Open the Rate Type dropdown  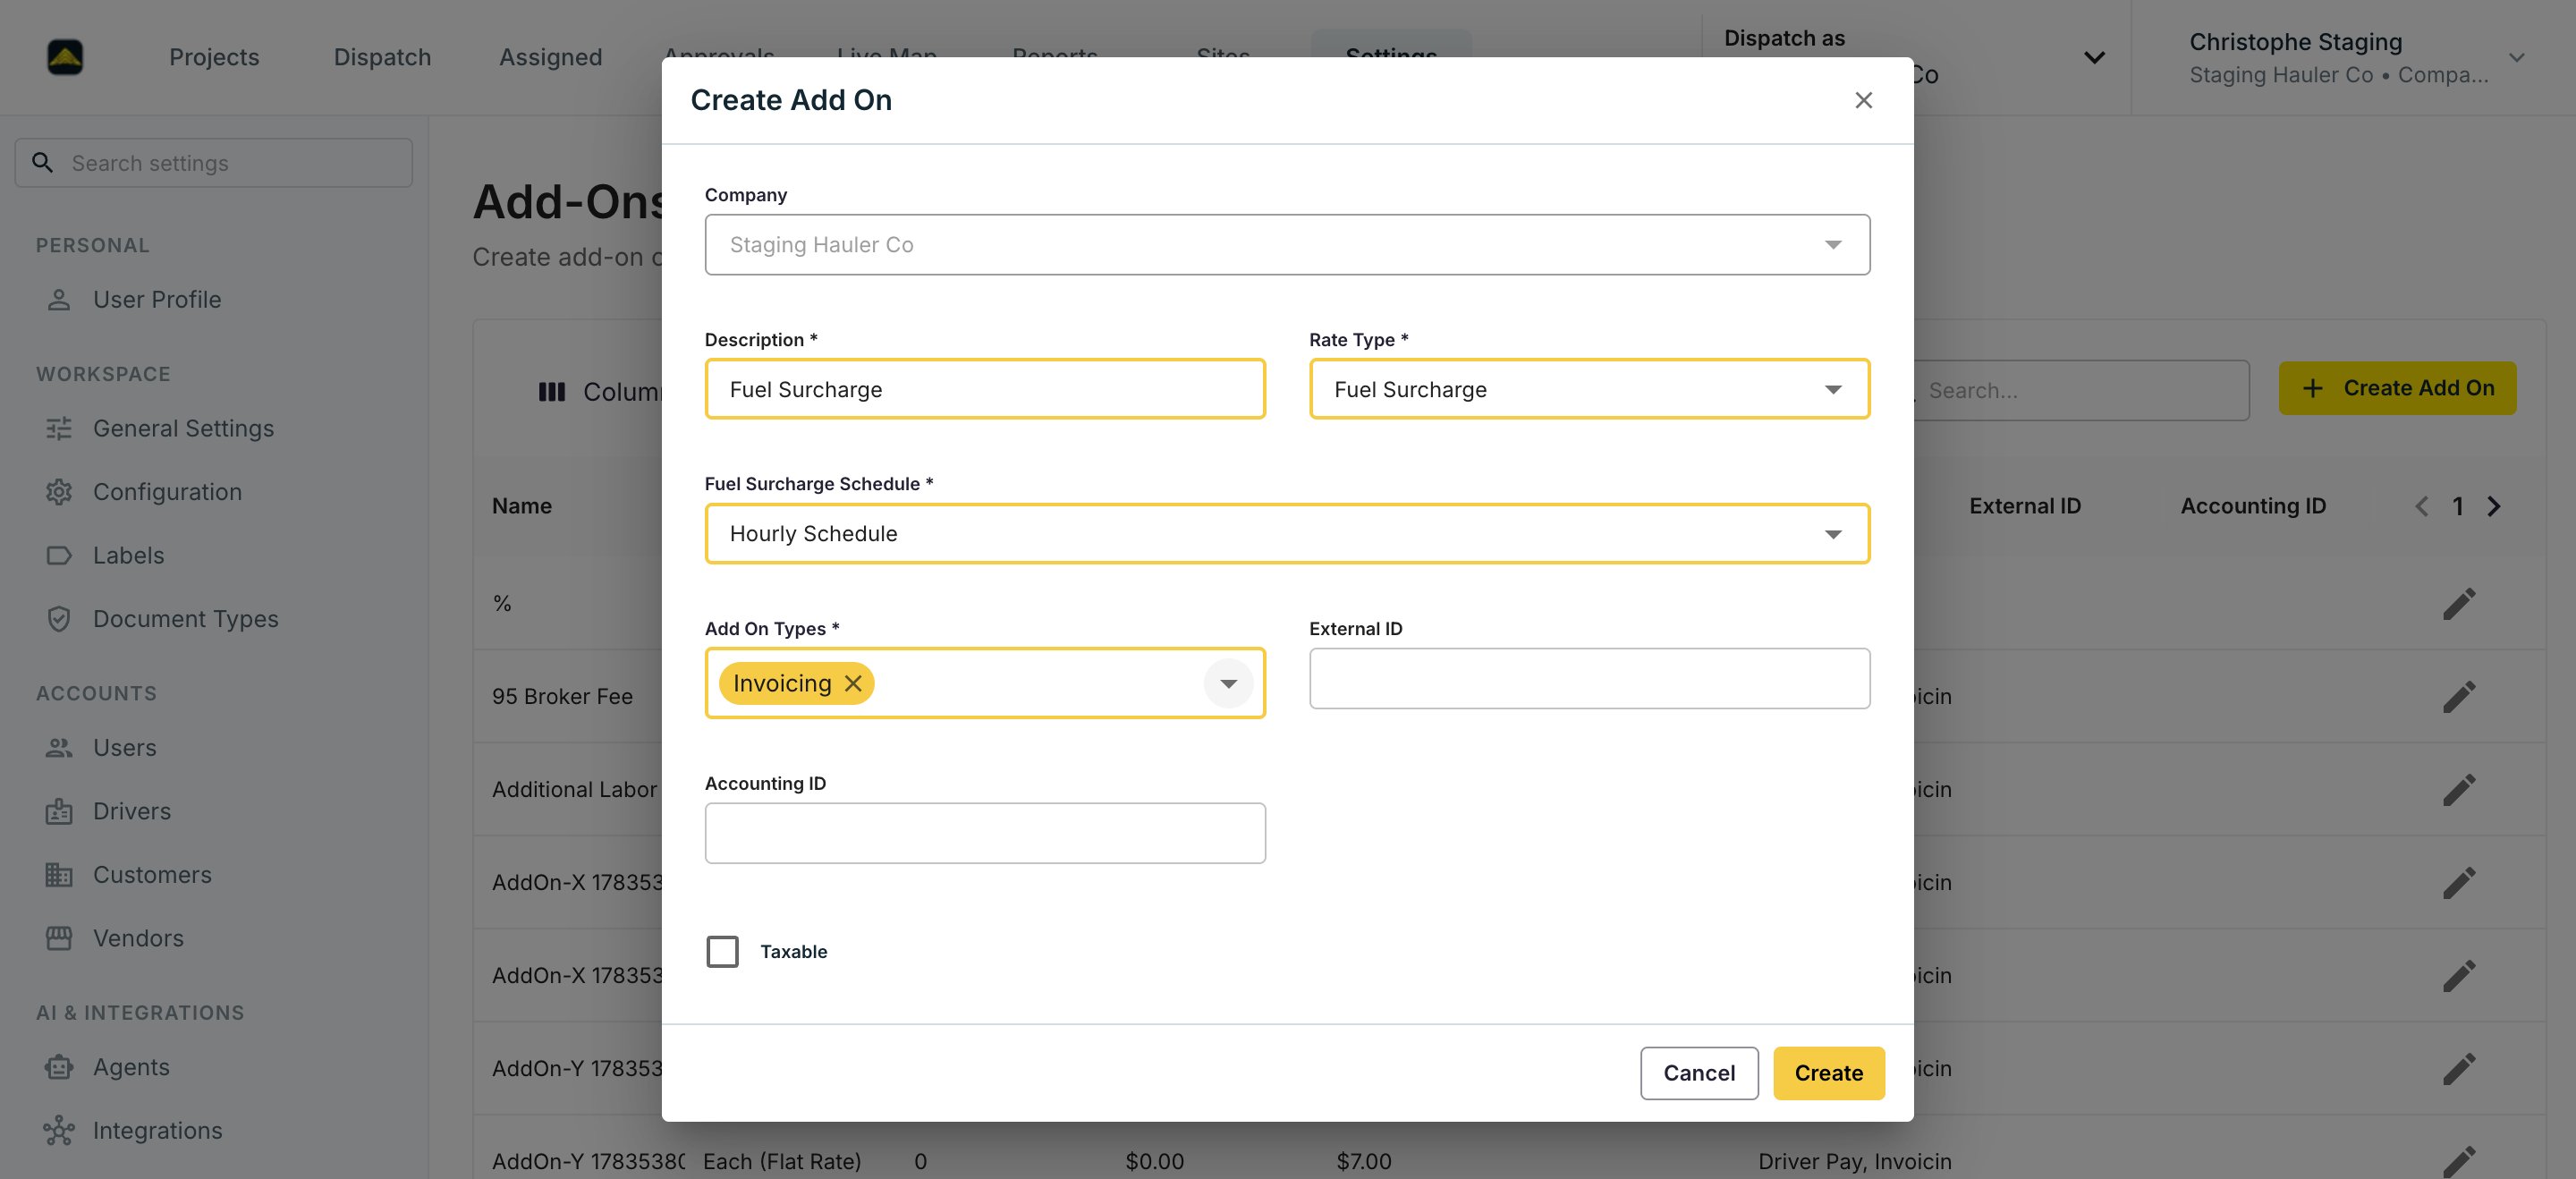click(x=1589, y=389)
